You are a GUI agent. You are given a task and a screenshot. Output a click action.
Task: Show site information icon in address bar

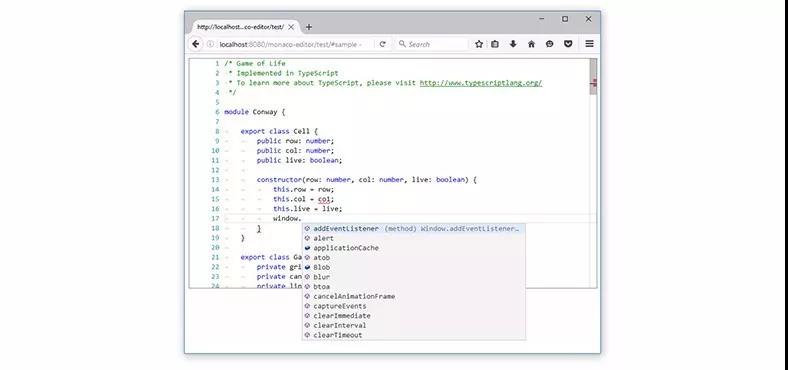[211, 44]
